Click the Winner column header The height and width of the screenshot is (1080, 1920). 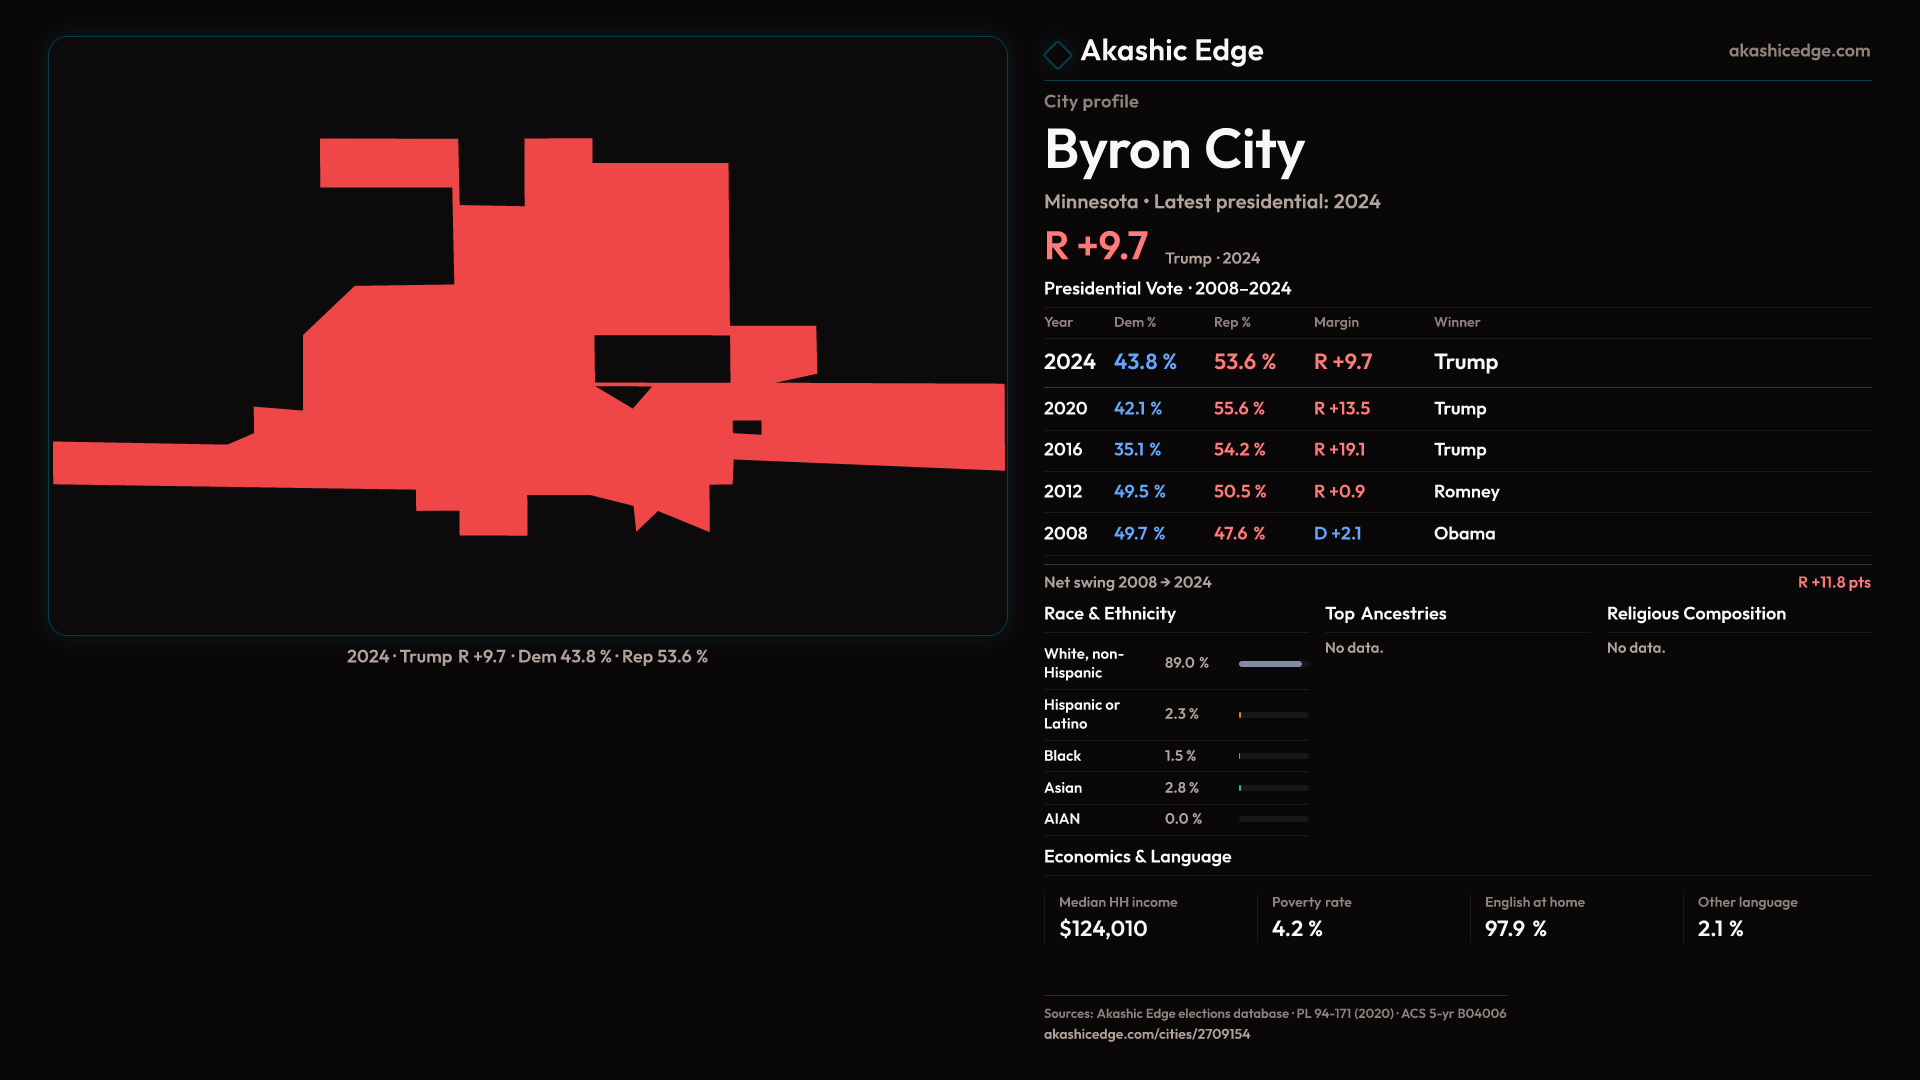[1456, 322]
